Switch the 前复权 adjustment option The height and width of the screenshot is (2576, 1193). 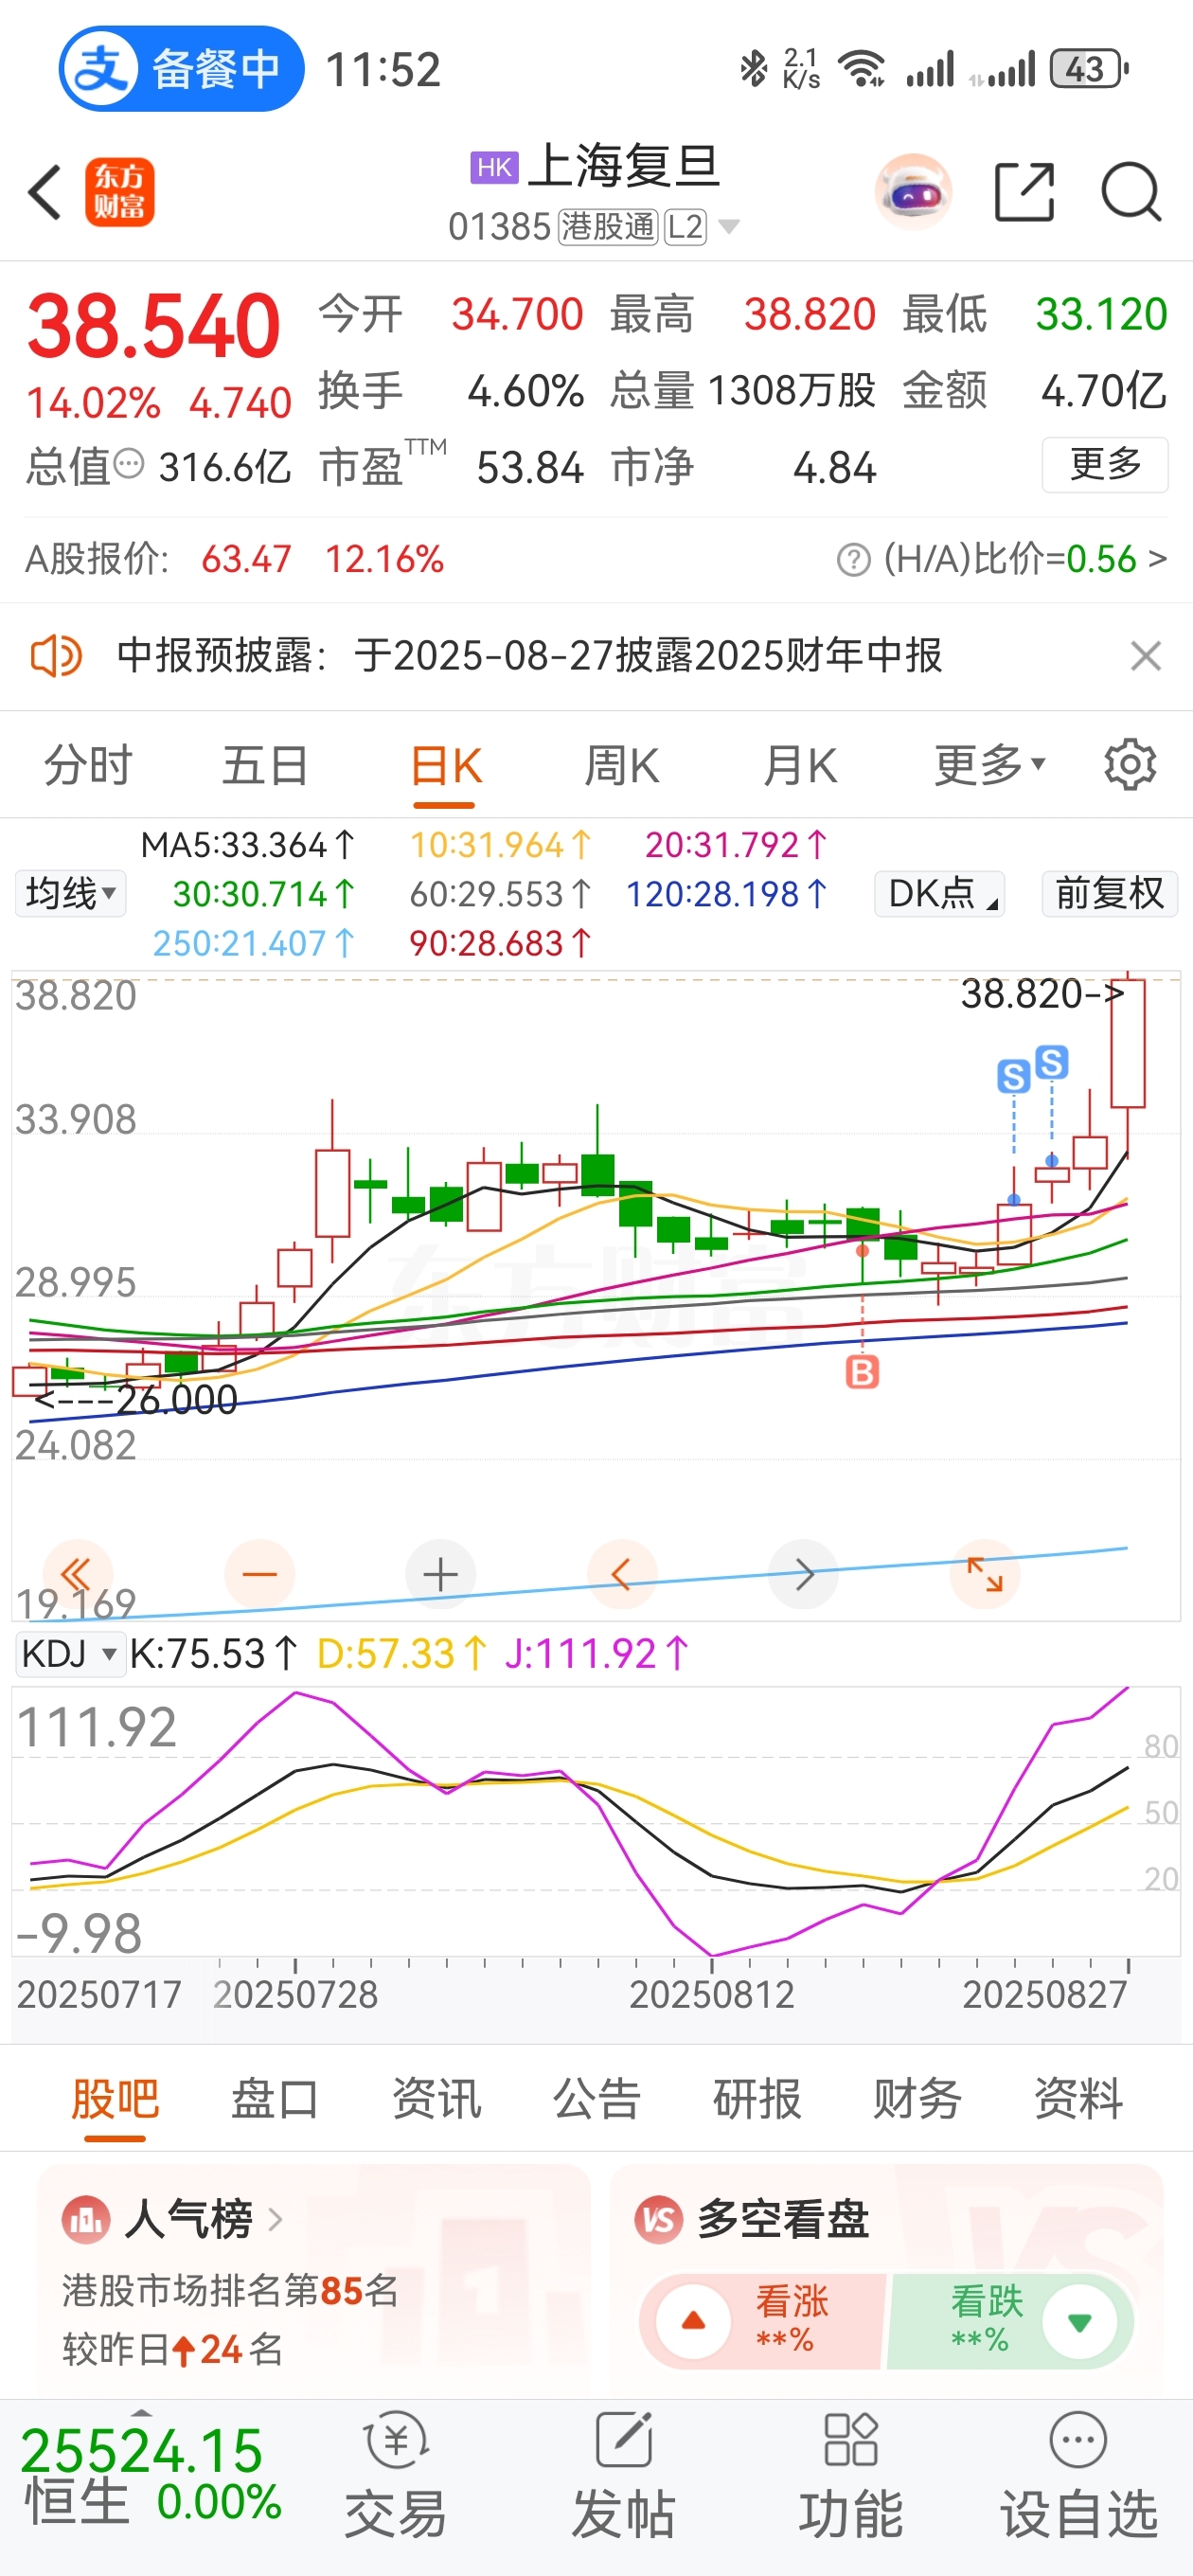1109,893
